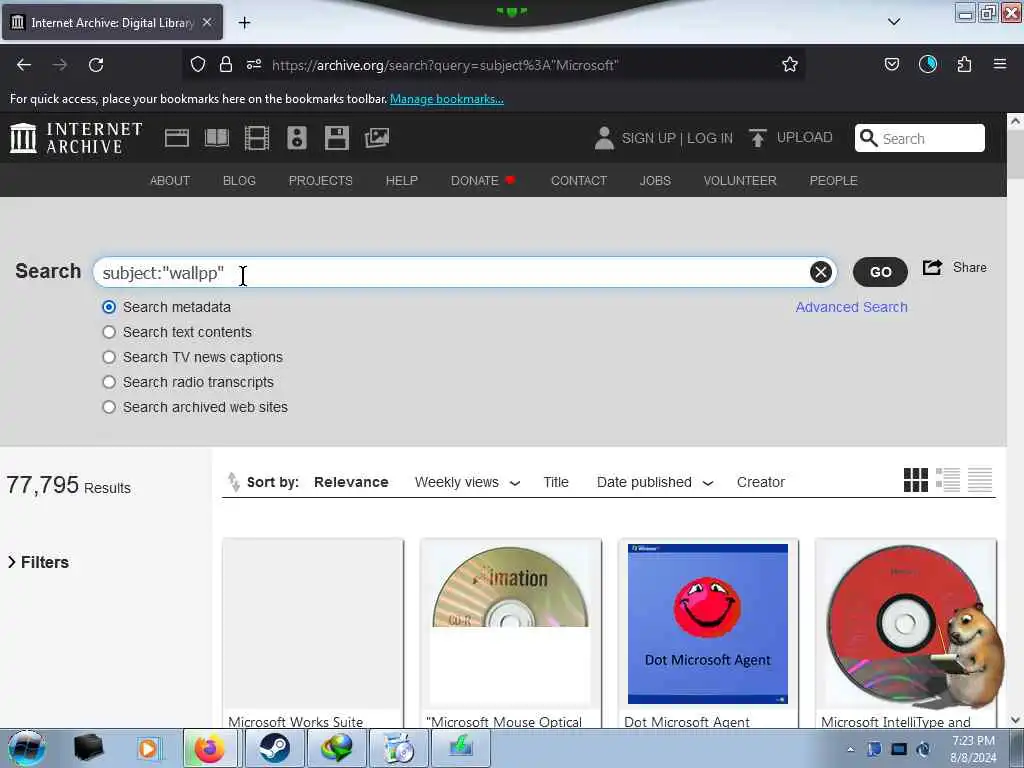Reload the page
Screen dimensions: 1024x768
pos(96,65)
